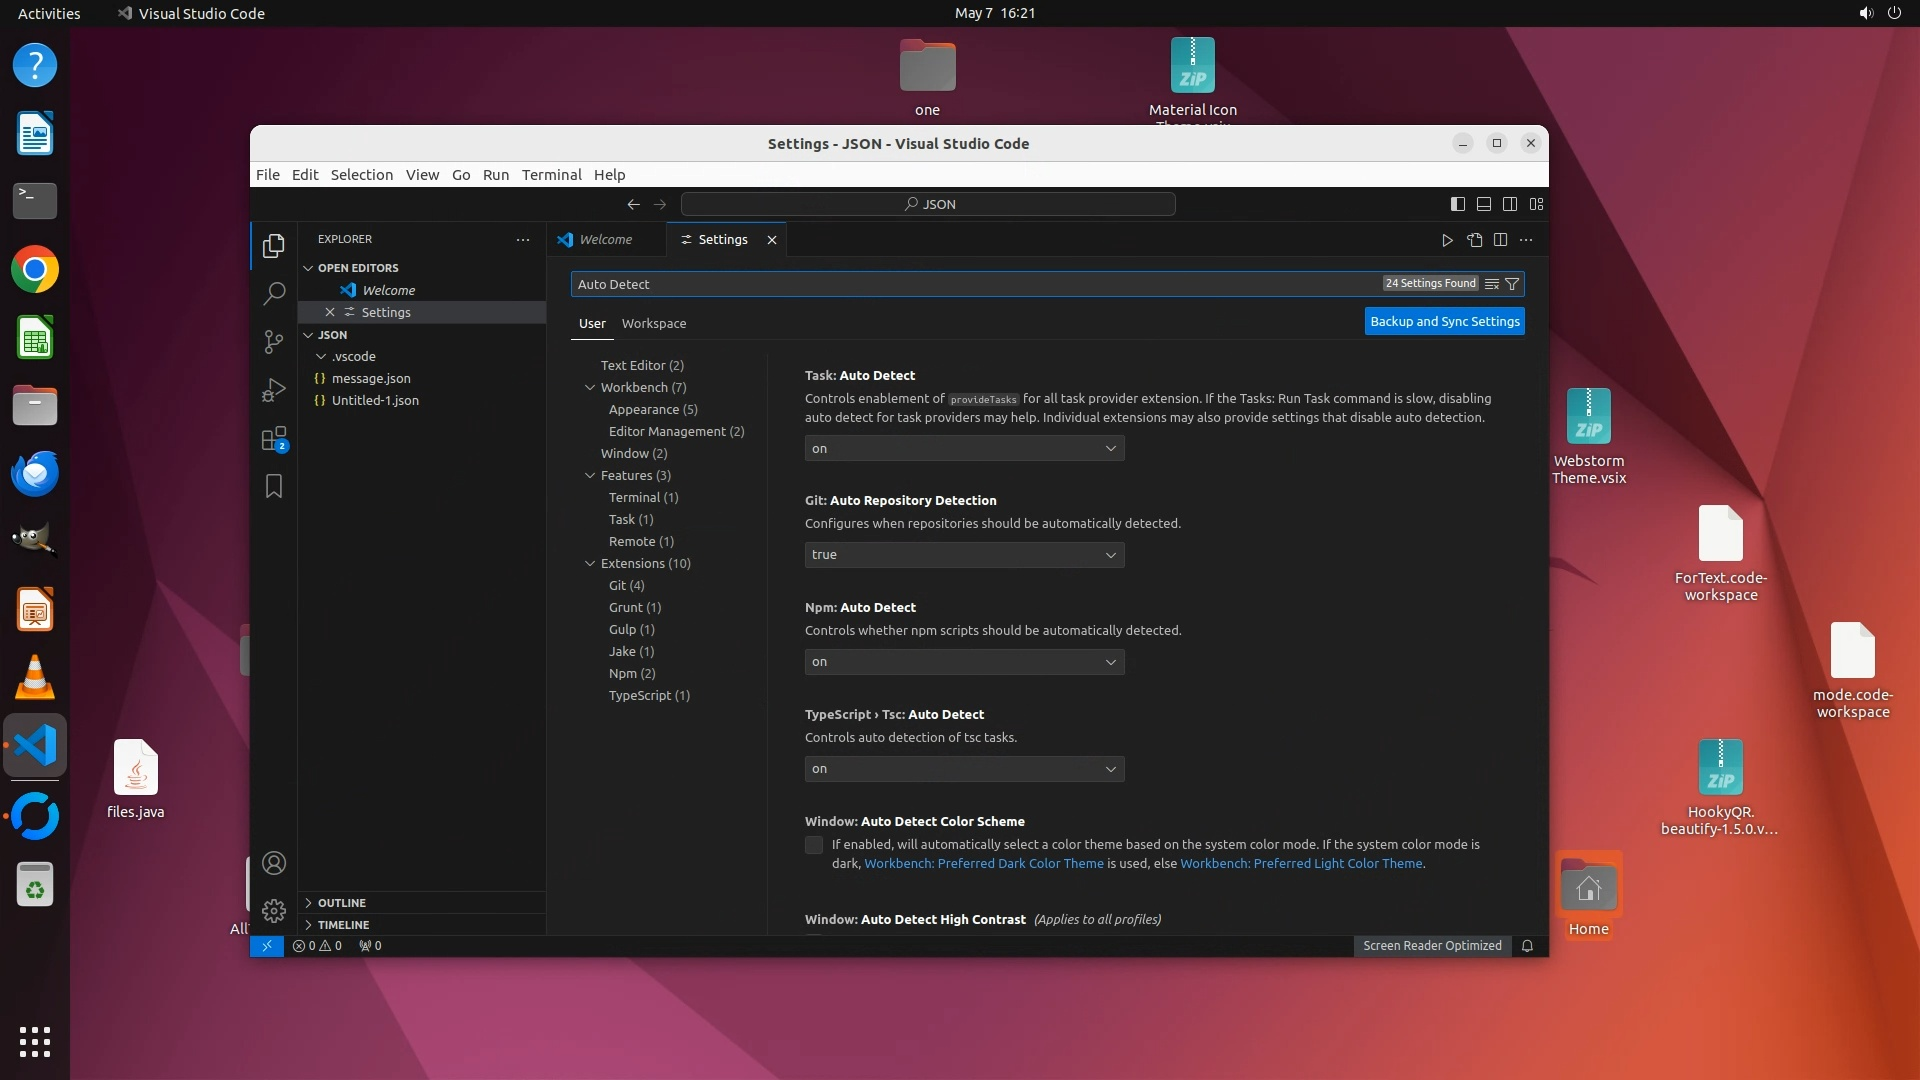This screenshot has height=1080, width=1920.
Task: Collapse the Extensions (10) settings group
Action: point(590,564)
